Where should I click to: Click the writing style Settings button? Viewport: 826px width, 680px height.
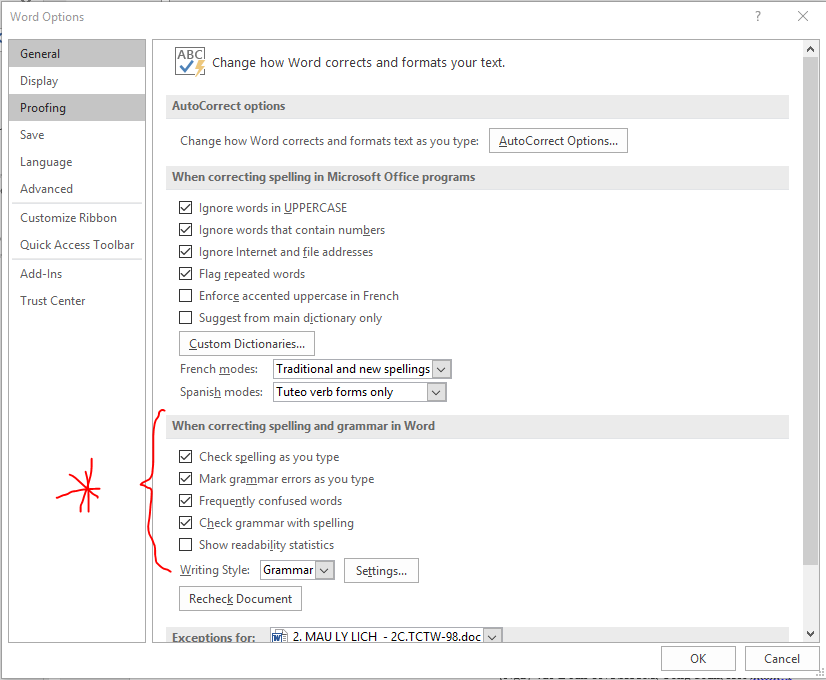point(381,570)
